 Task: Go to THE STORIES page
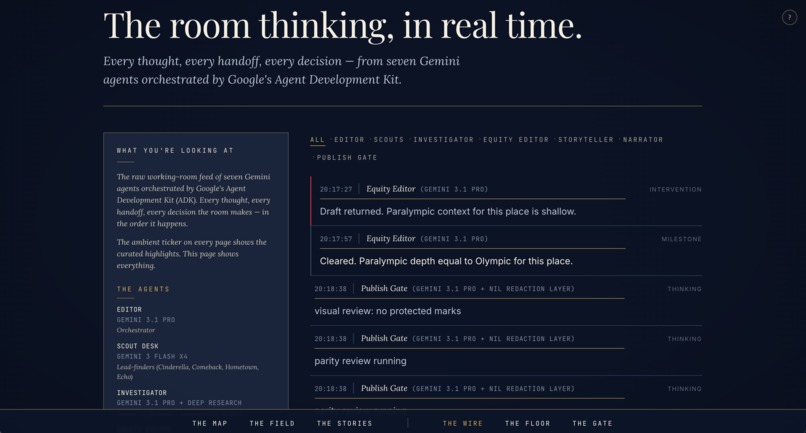[x=344, y=423]
